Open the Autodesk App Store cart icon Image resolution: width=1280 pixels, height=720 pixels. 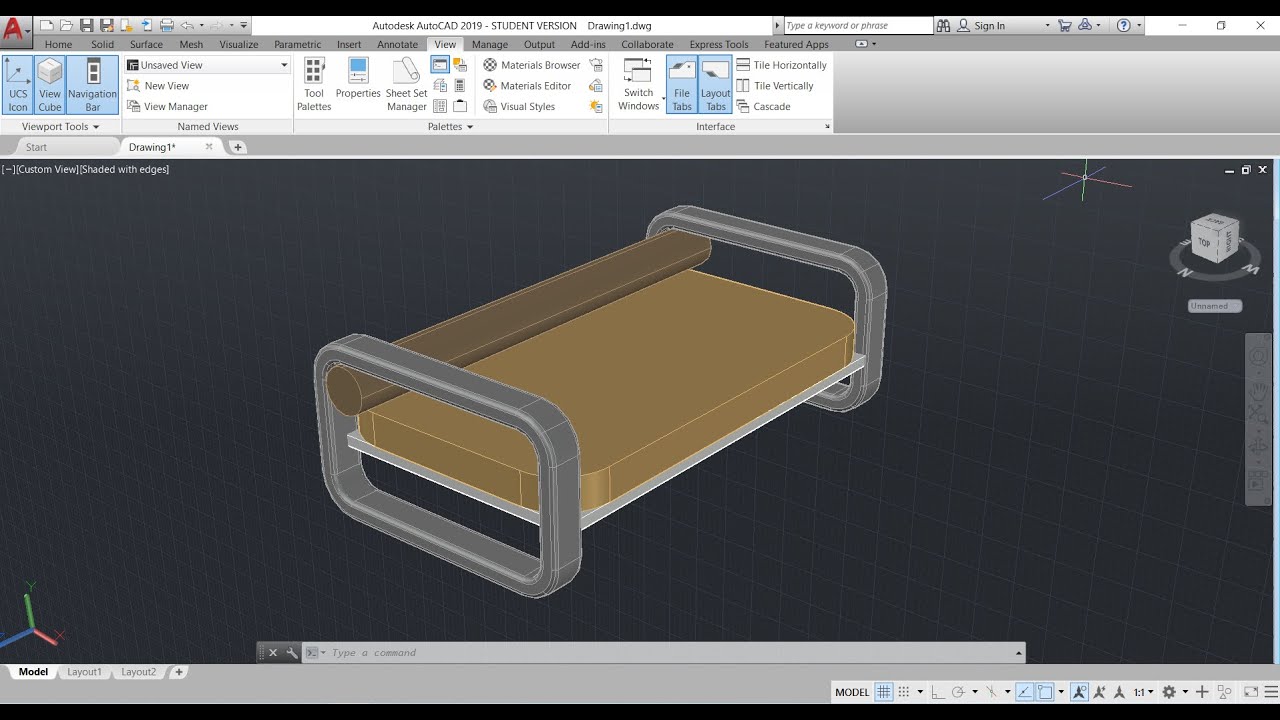[x=1064, y=25]
